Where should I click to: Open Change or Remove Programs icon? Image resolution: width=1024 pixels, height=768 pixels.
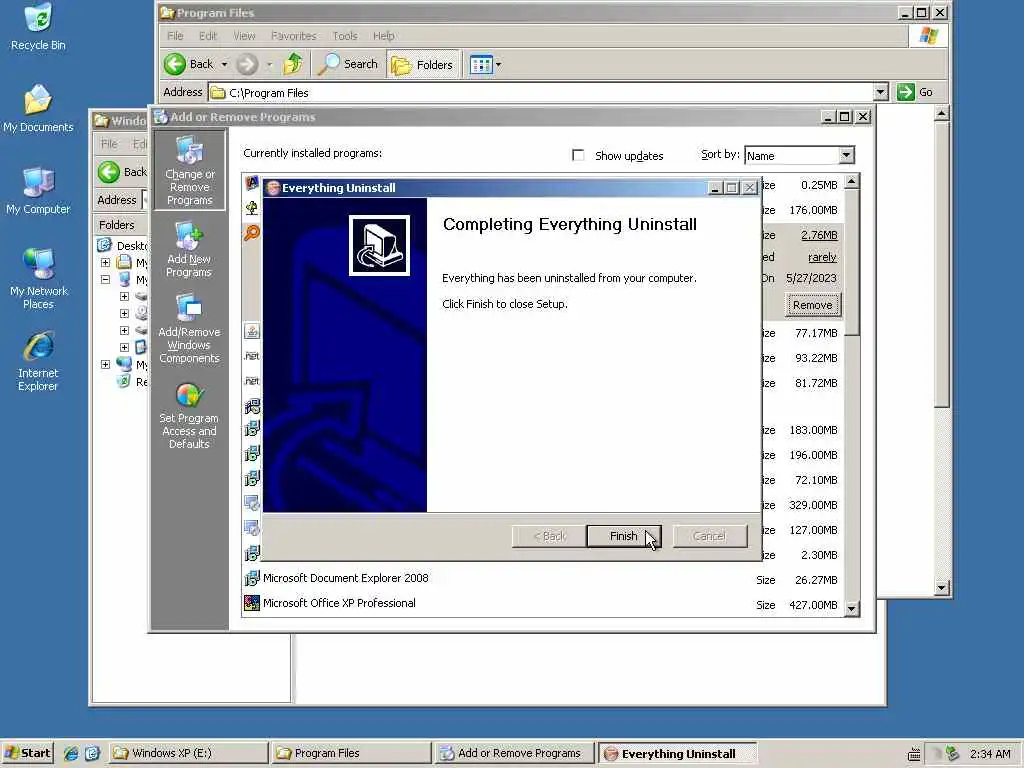click(189, 170)
